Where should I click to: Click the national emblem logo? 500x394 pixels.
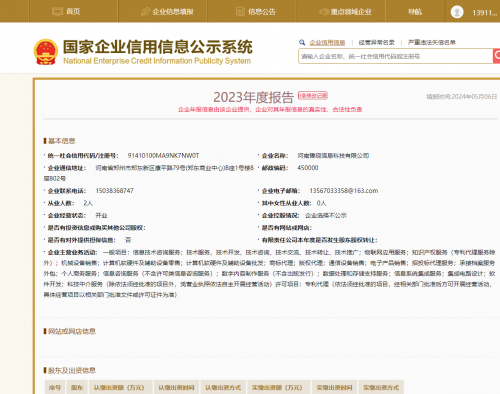pos(46,52)
